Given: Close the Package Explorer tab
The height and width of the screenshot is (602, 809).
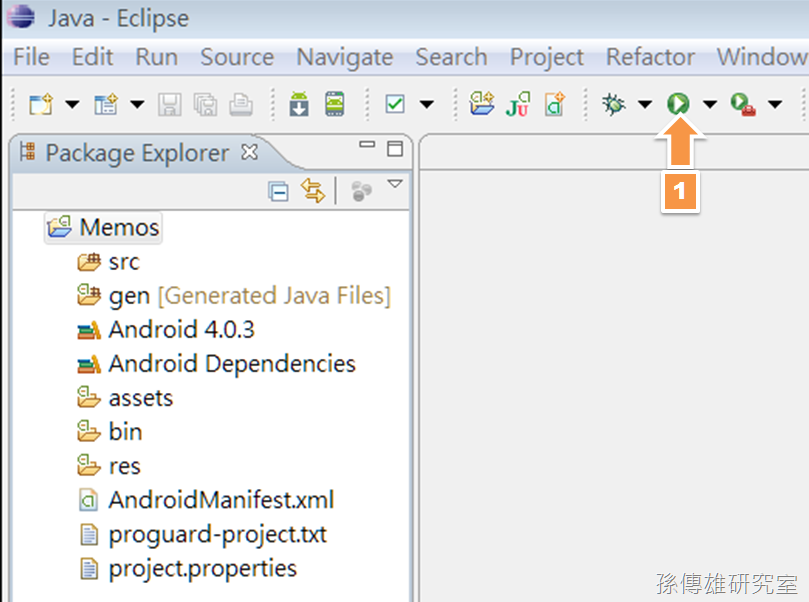Looking at the screenshot, I should (250, 152).
